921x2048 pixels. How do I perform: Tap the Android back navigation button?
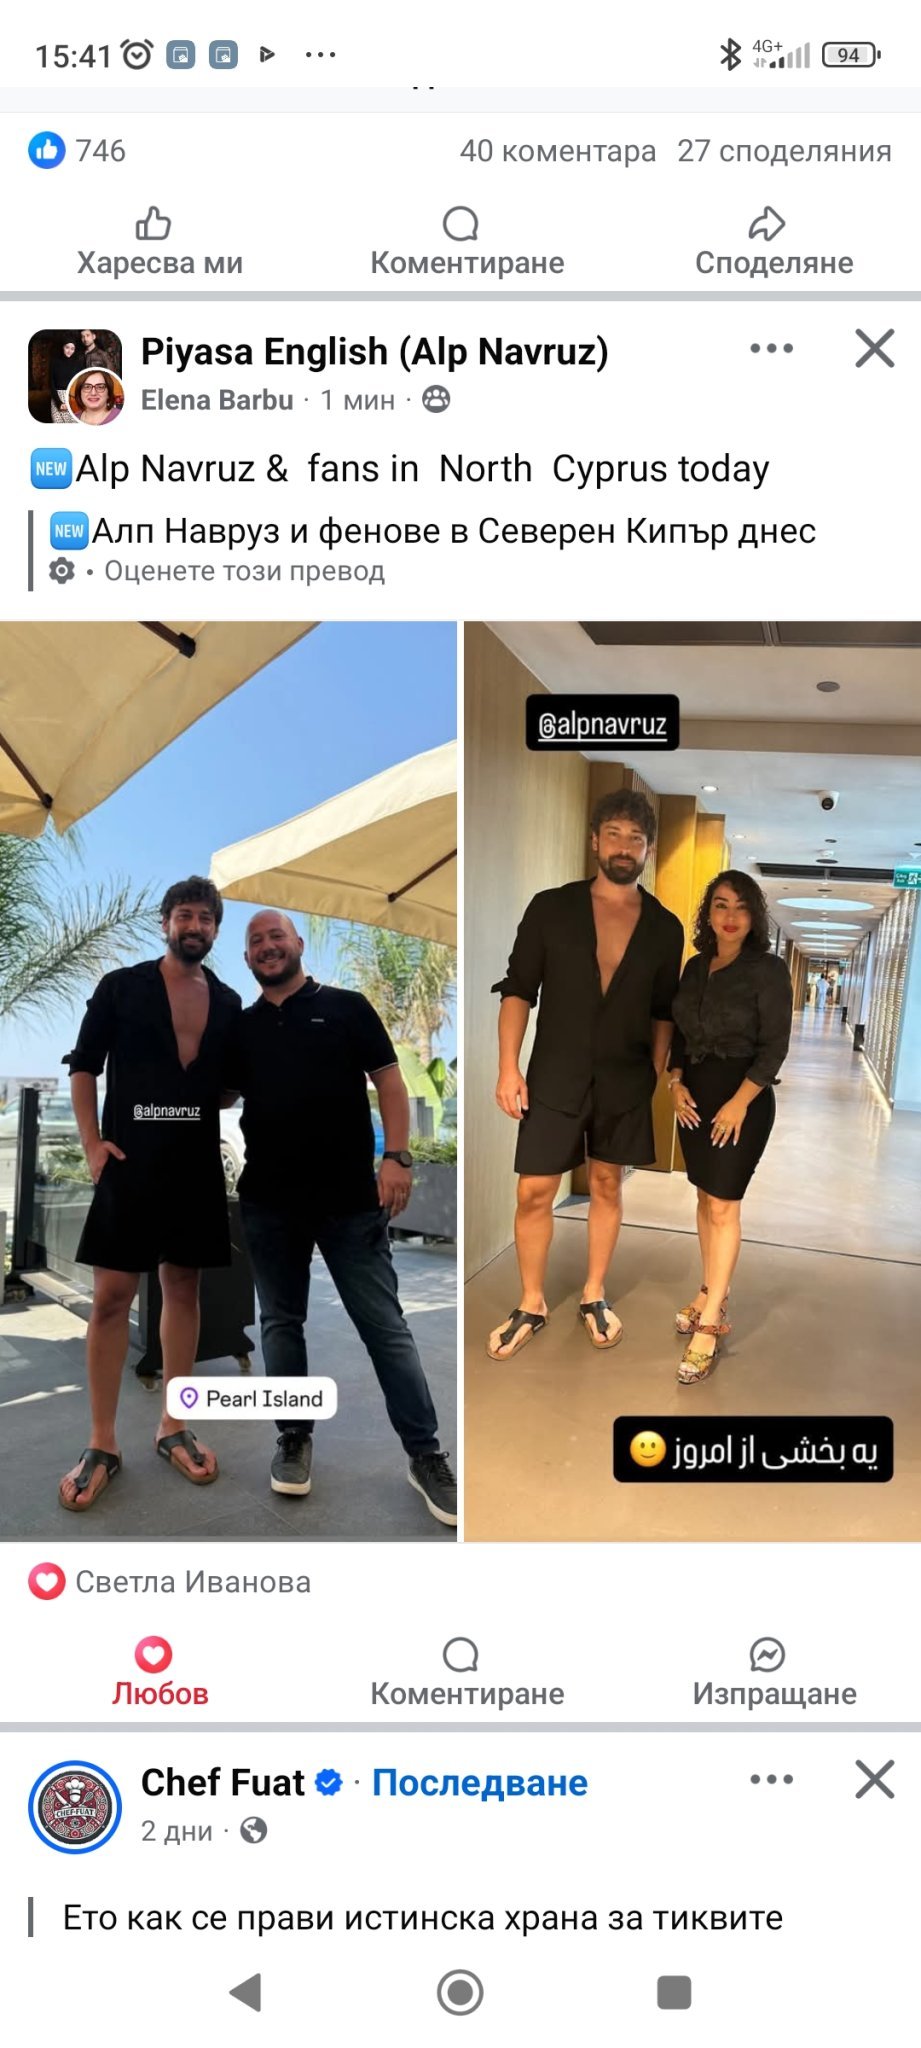tap(246, 1992)
